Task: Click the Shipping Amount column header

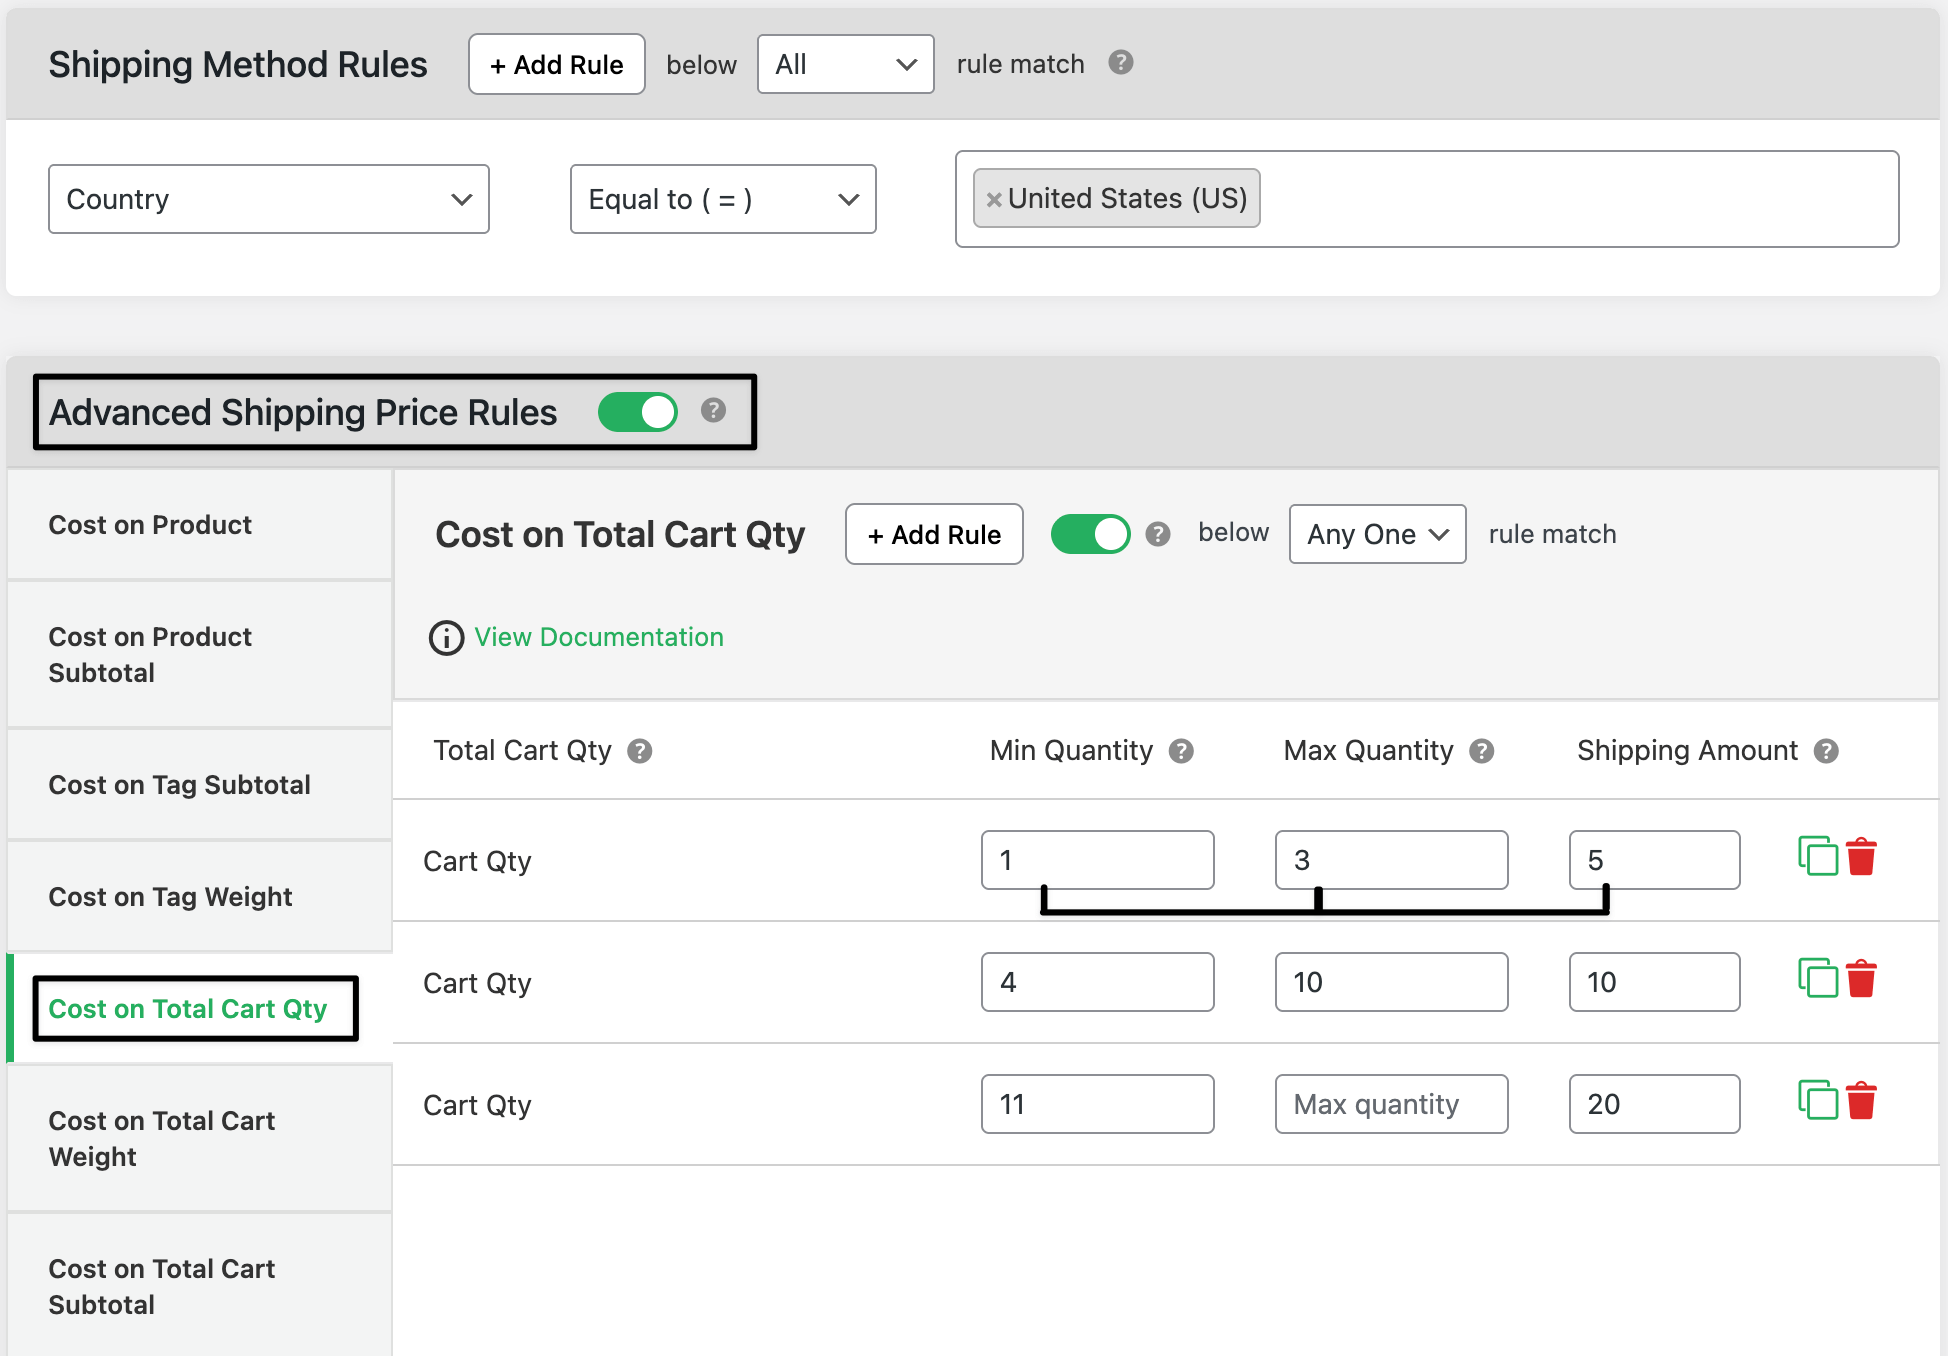Action: click(1687, 751)
